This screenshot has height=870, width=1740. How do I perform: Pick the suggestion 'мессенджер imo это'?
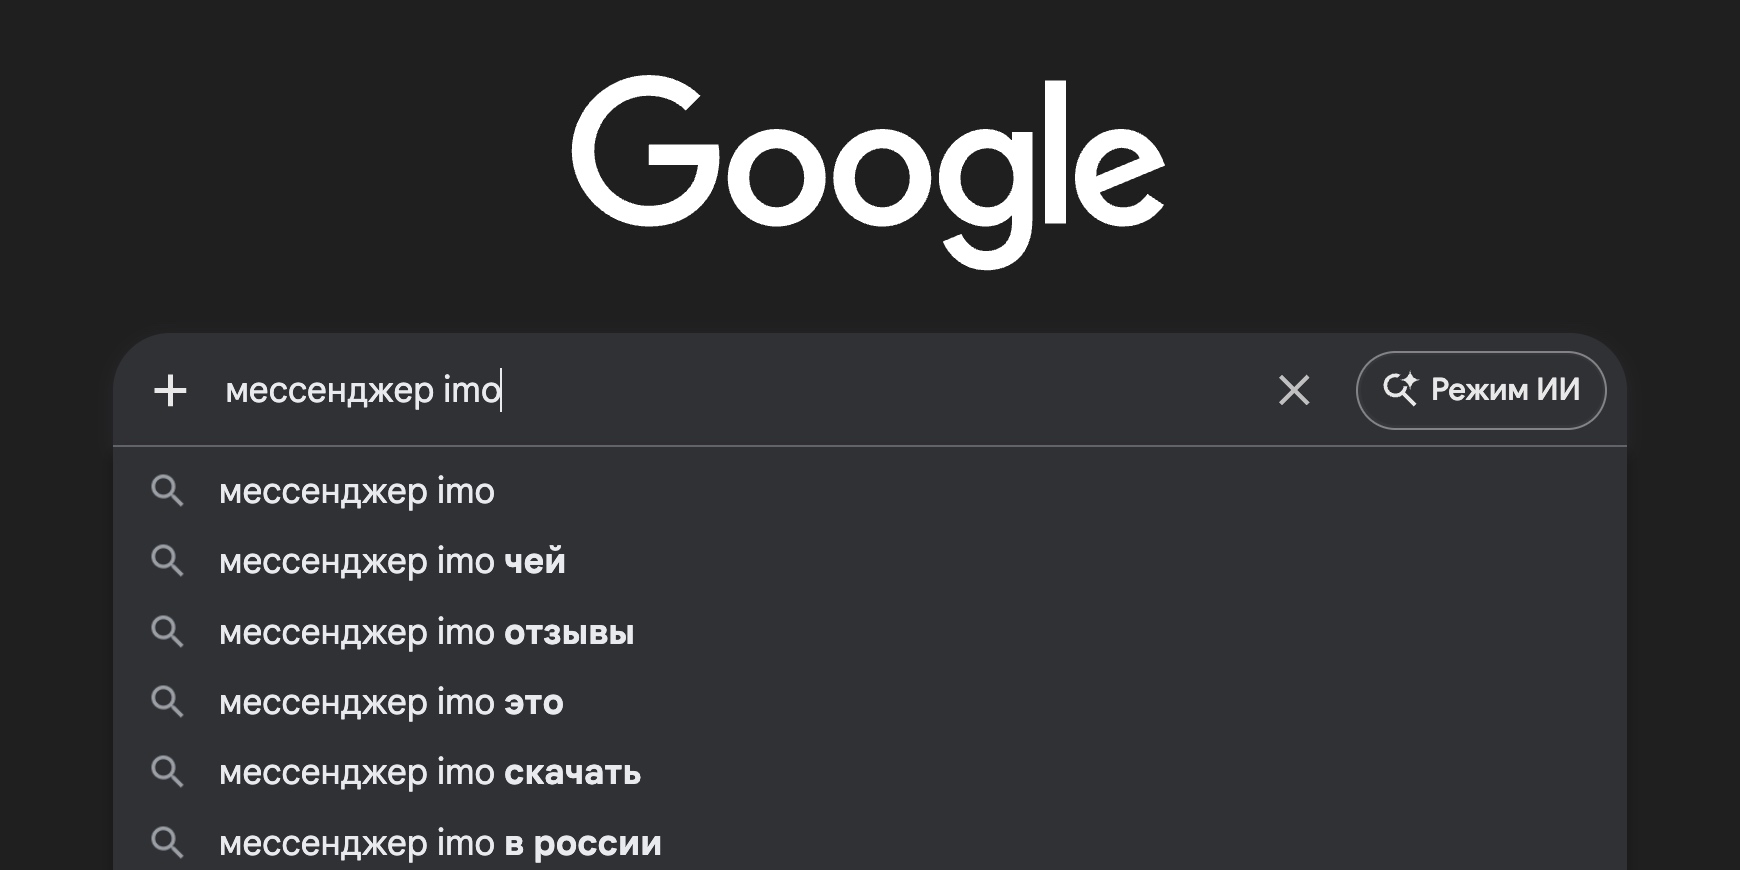point(391,702)
